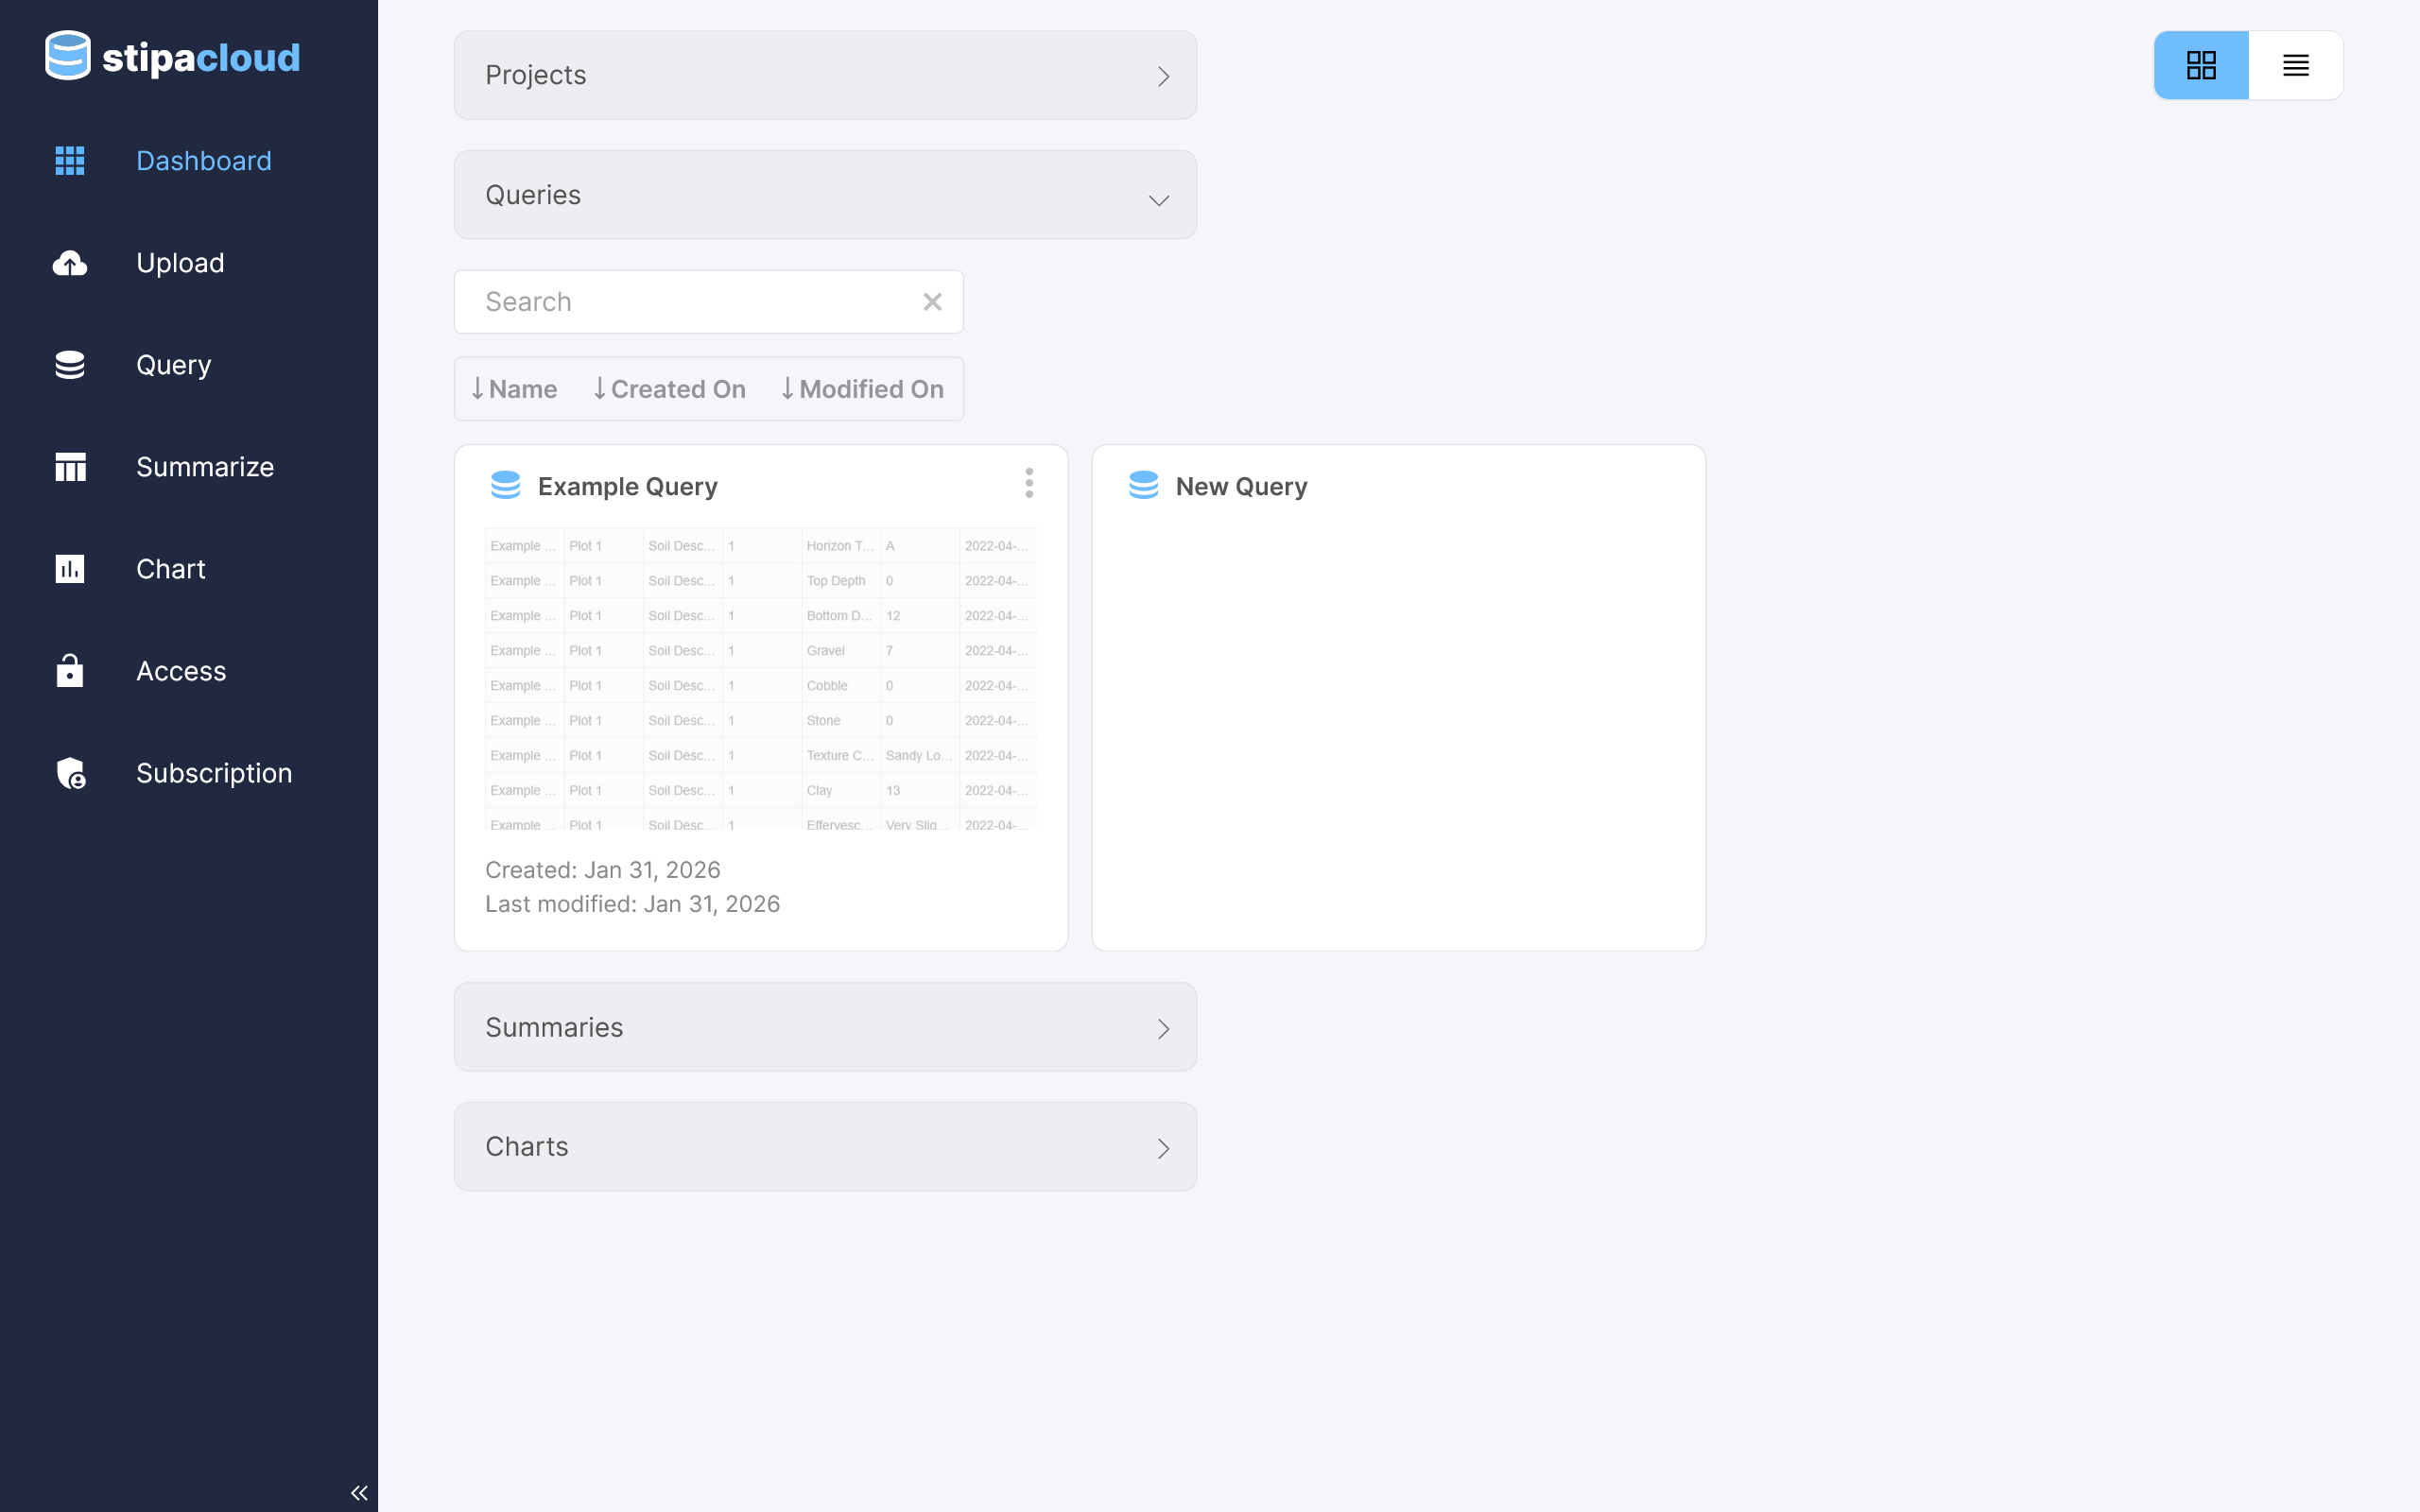Image resolution: width=2420 pixels, height=1512 pixels.
Task: Switch to list view layout
Action: 2295,66
